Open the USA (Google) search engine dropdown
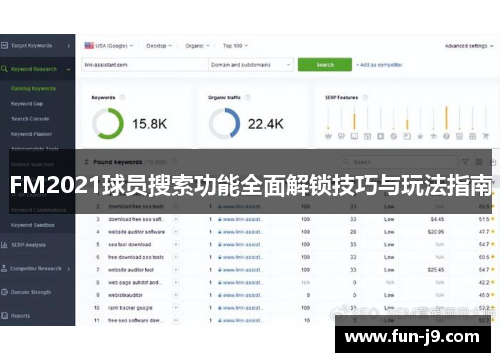The image size is (500, 362). click(109, 46)
